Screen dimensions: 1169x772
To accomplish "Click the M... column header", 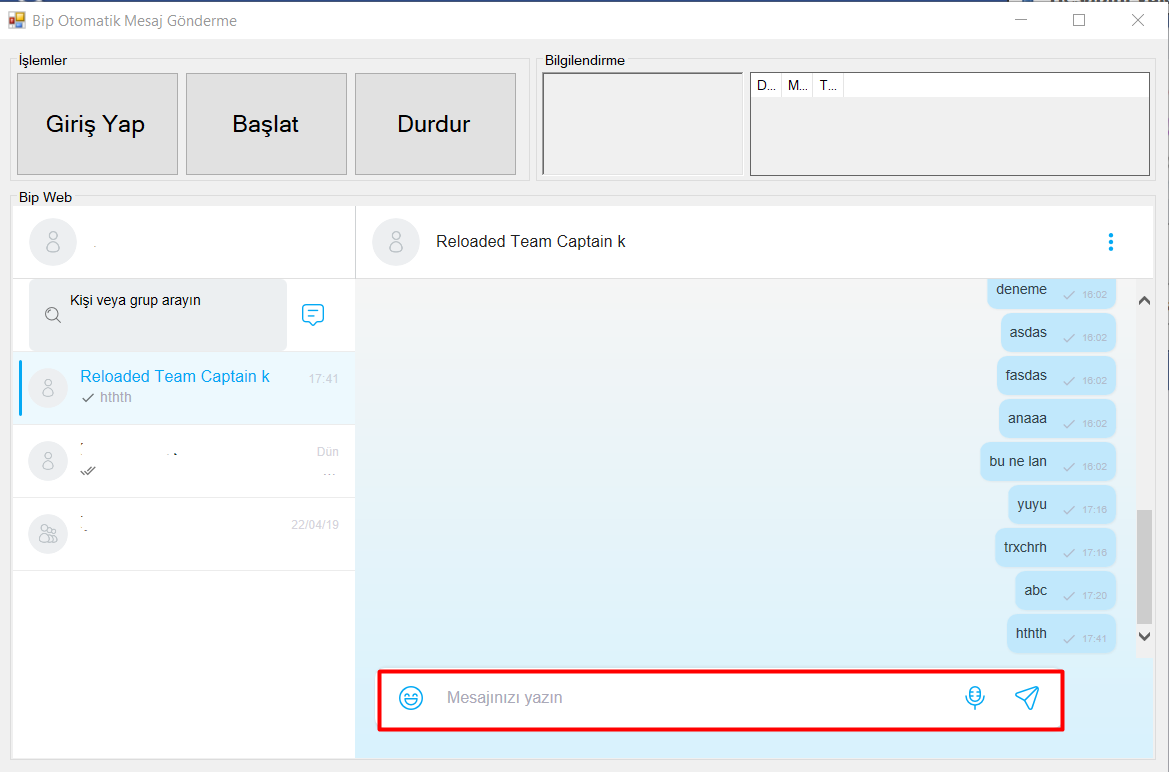I will click(797, 86).
